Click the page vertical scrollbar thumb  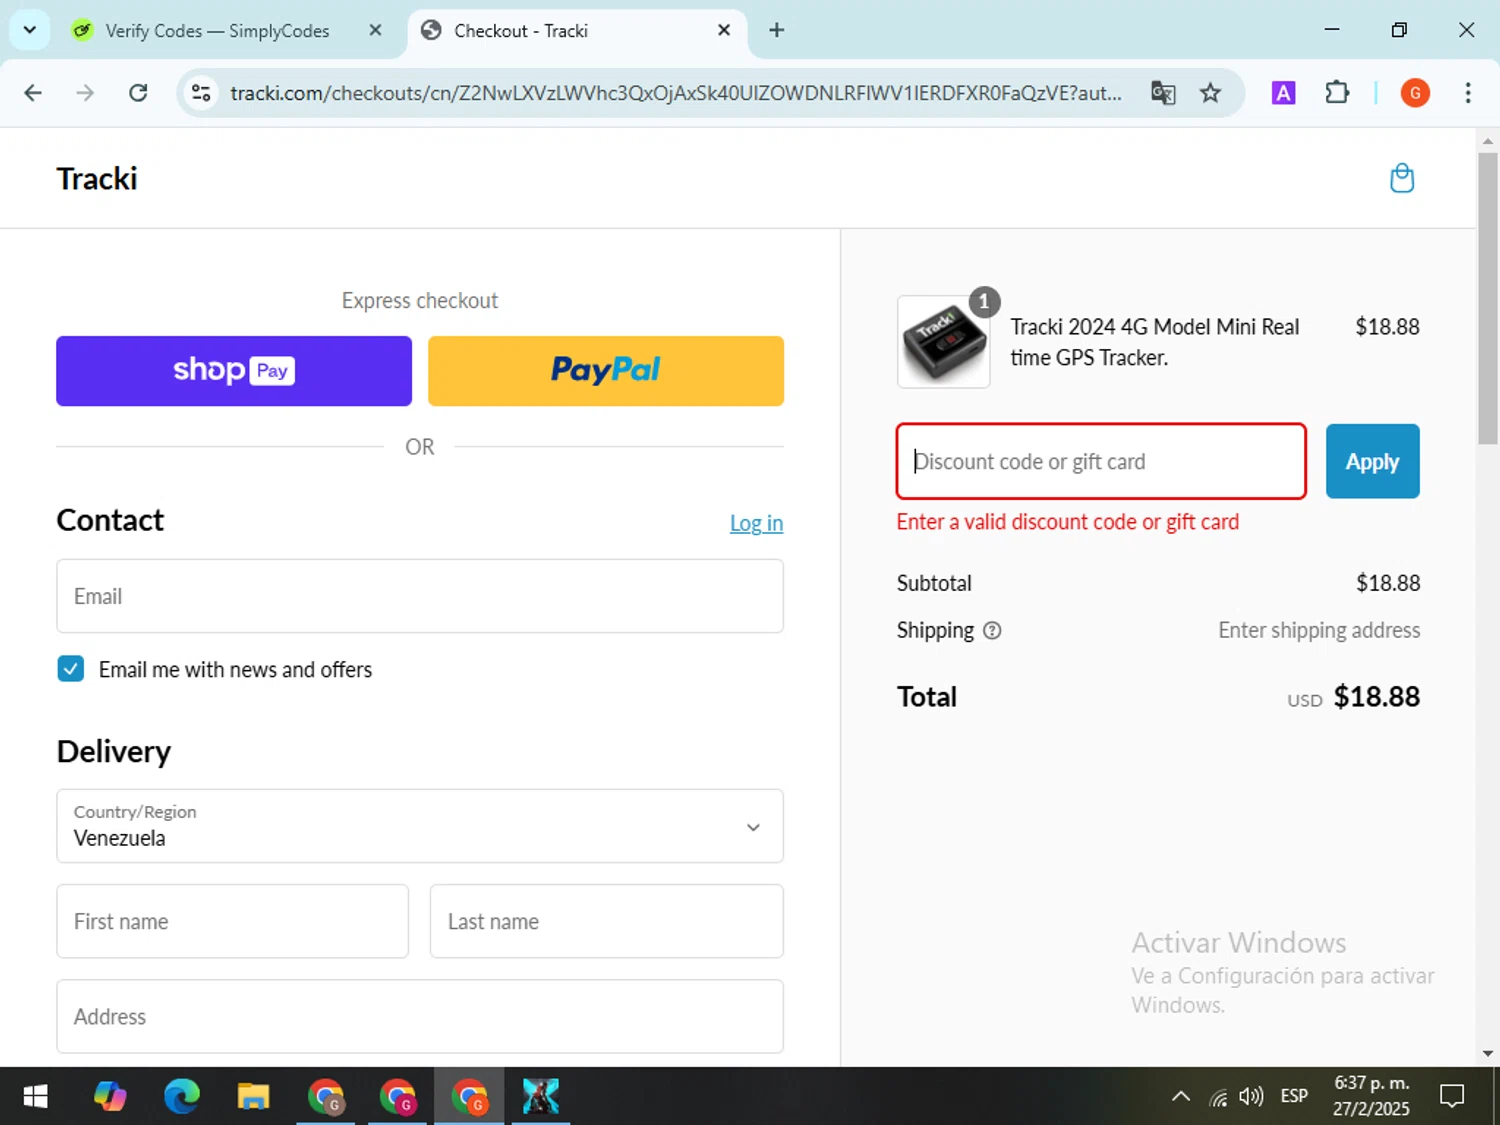1488,298
